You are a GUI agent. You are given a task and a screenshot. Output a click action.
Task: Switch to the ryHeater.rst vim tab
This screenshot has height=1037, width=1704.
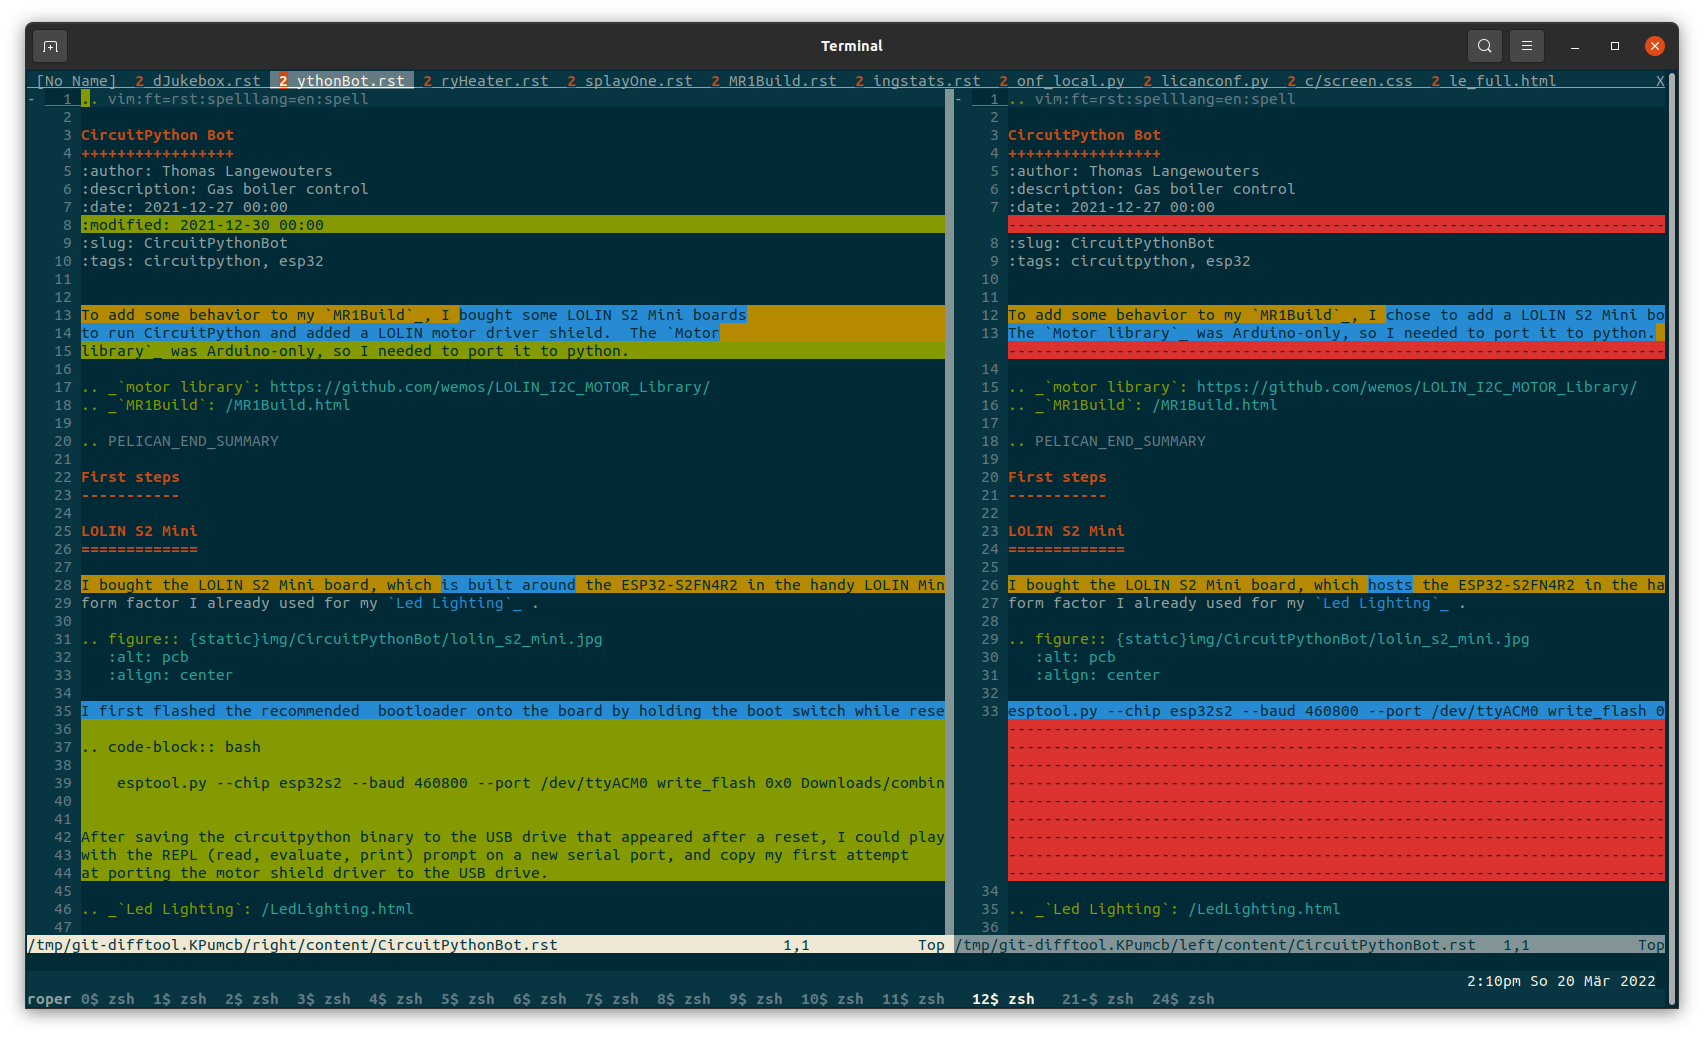pyautogui.click(x=486, y=81)
